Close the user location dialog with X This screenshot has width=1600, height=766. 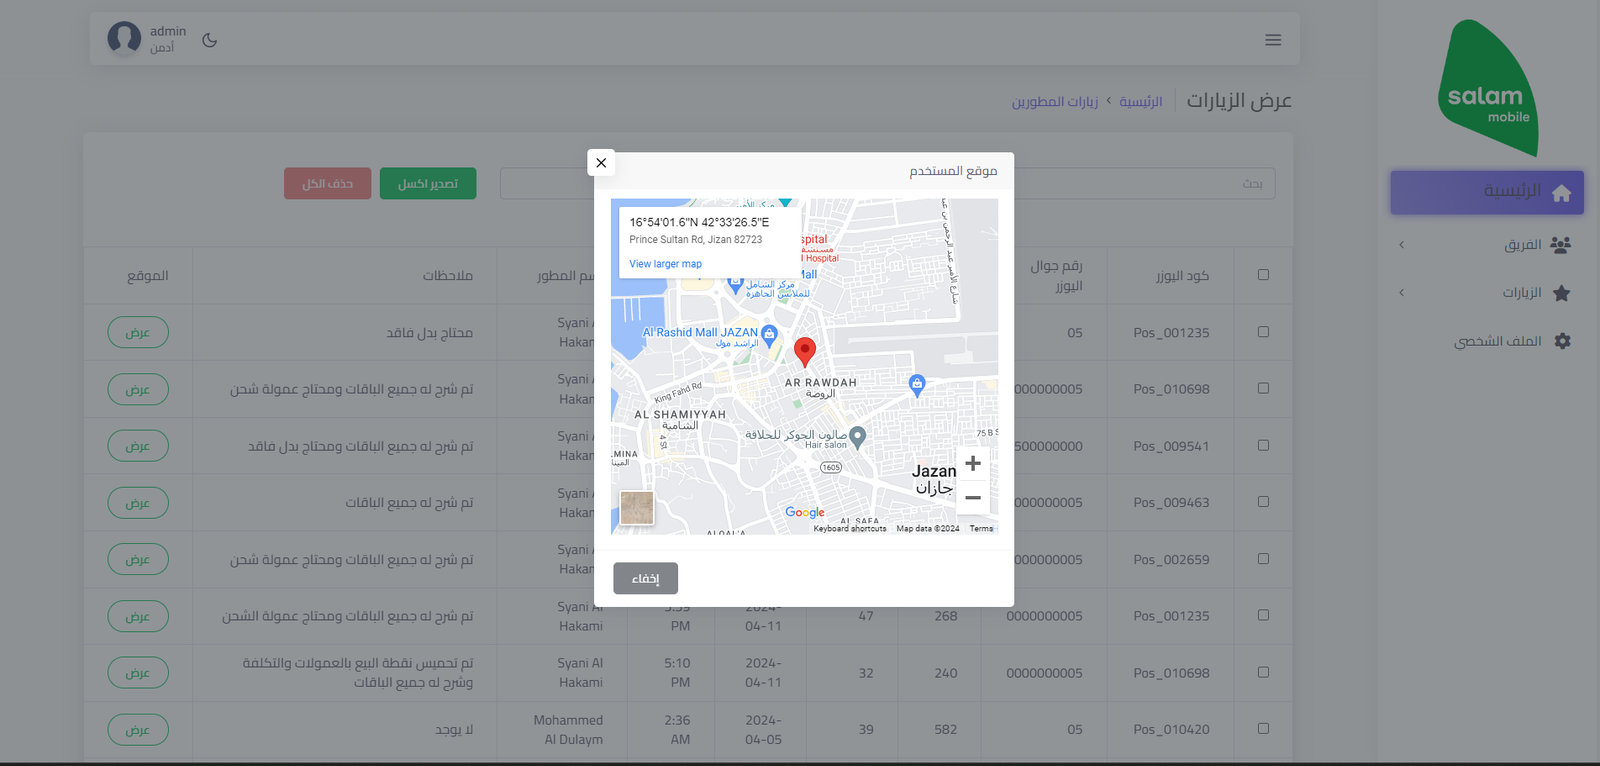point(601,163)
